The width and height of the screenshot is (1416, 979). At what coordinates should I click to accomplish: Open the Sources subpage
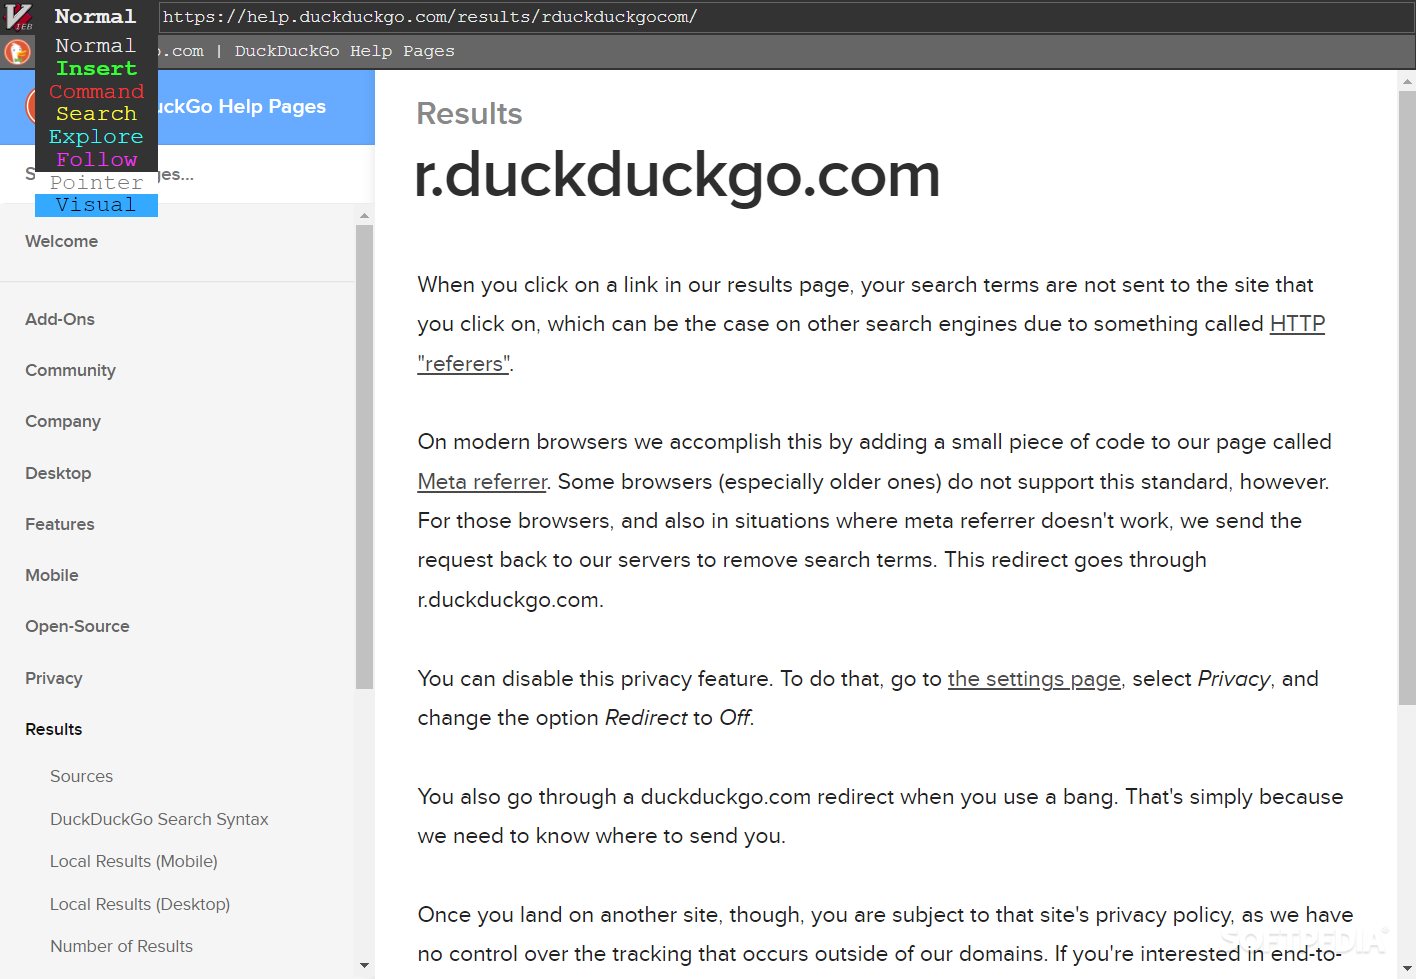pos(81,776)
